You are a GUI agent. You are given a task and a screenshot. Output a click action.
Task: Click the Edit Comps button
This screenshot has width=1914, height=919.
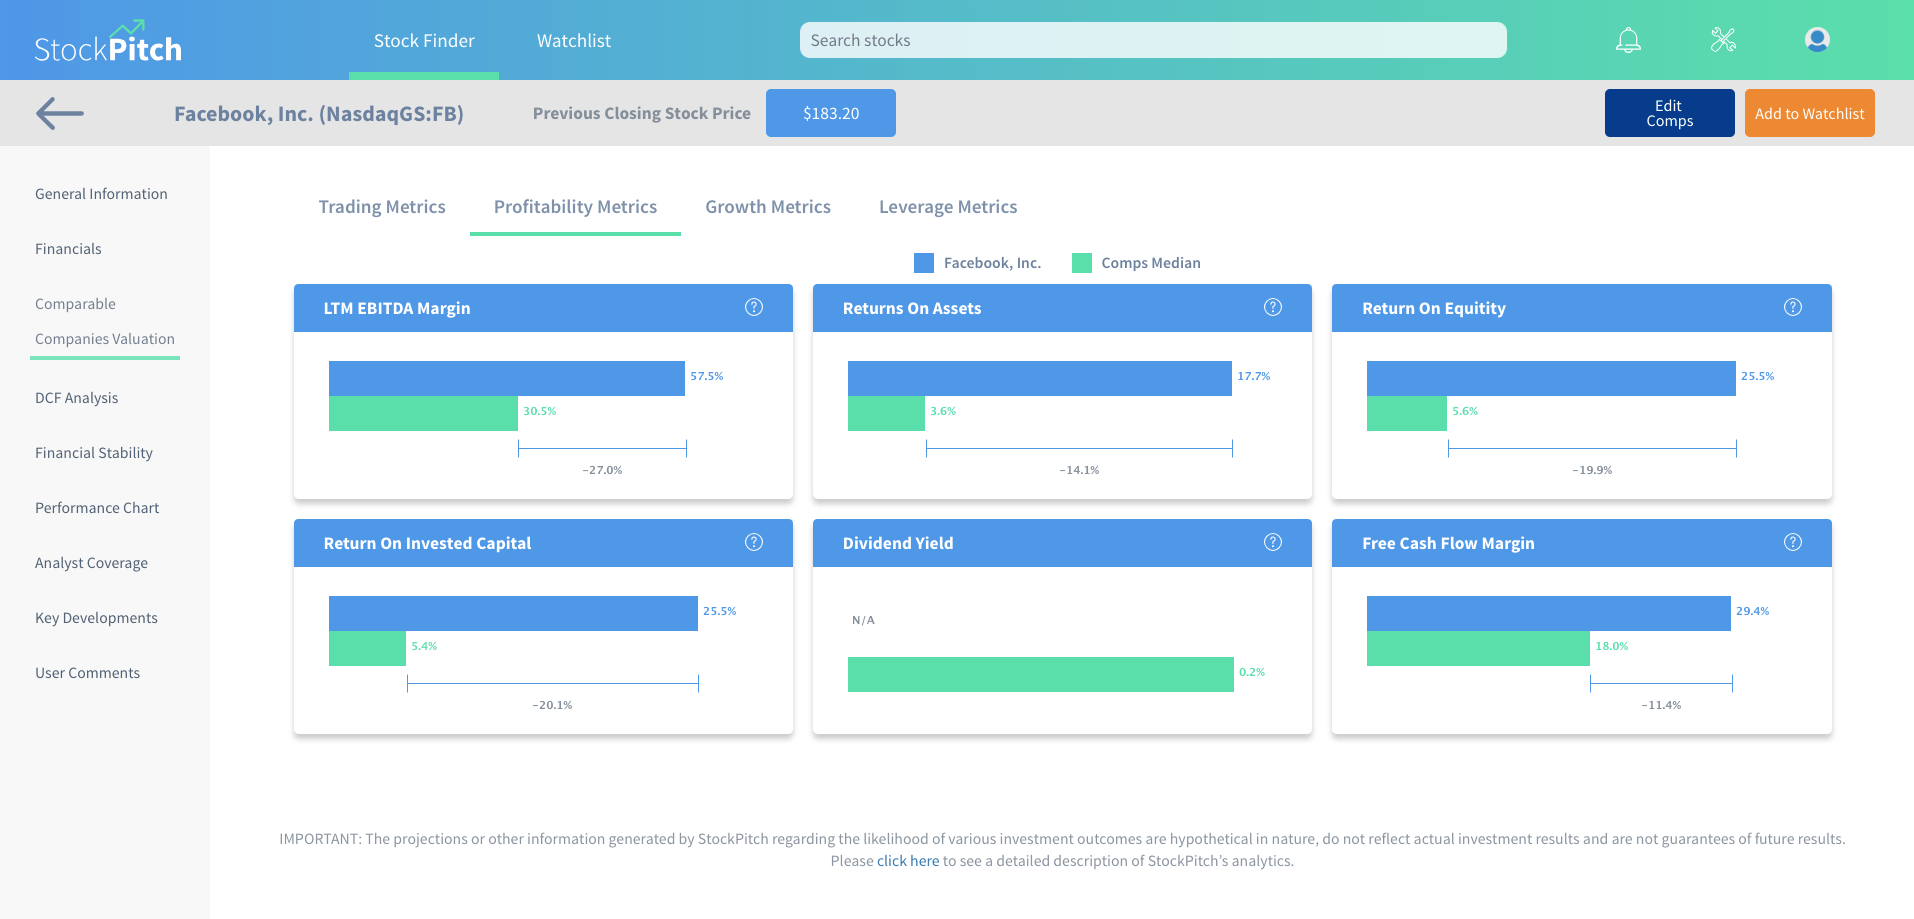coord(1669,113)
